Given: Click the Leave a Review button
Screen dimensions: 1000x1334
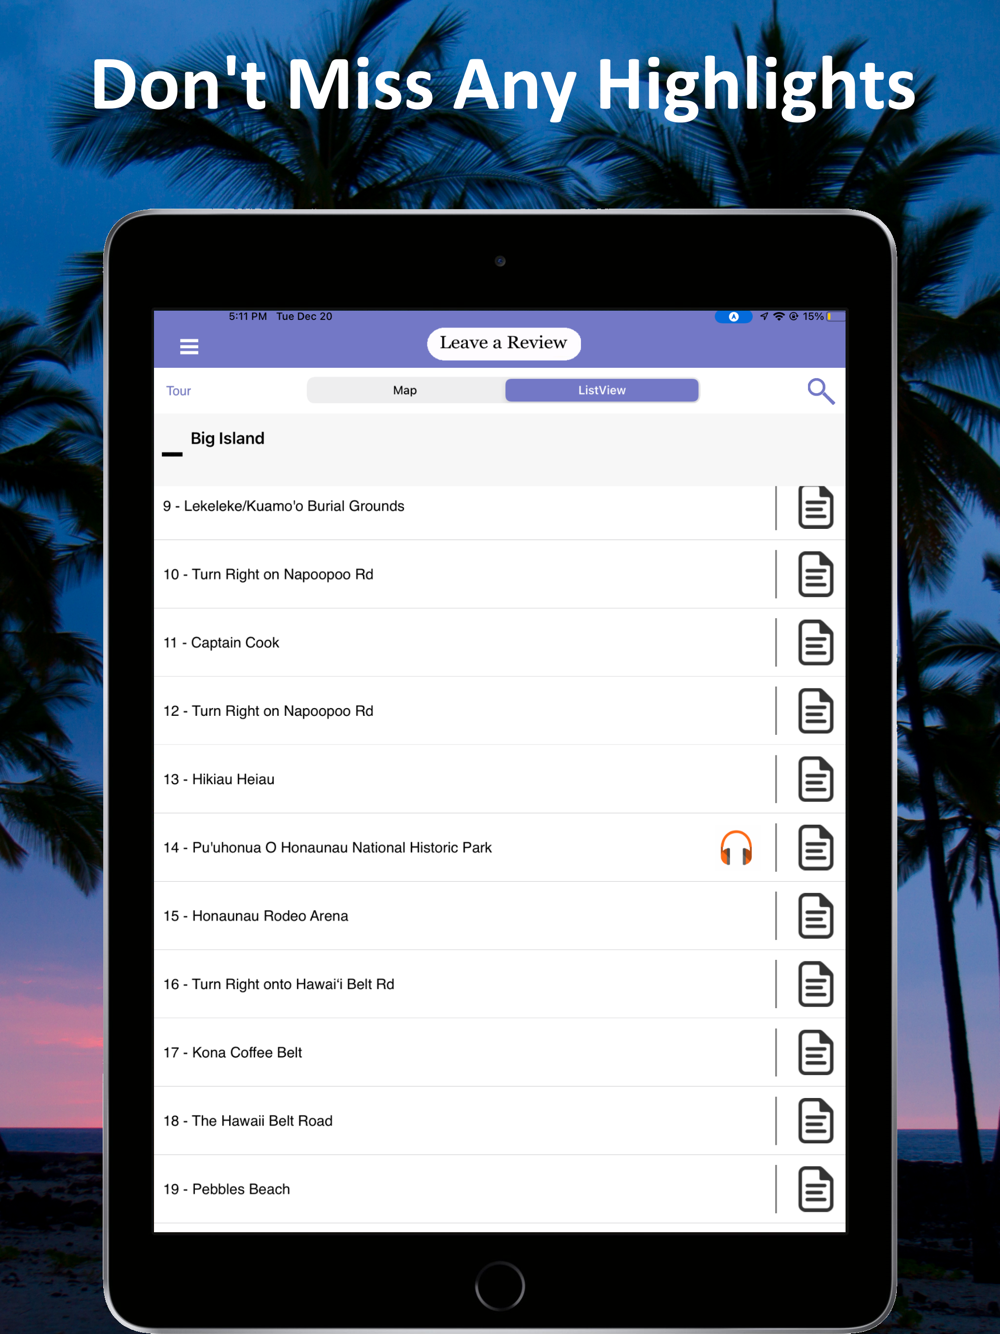Looking at the screenshot, I should pos(504,343).
